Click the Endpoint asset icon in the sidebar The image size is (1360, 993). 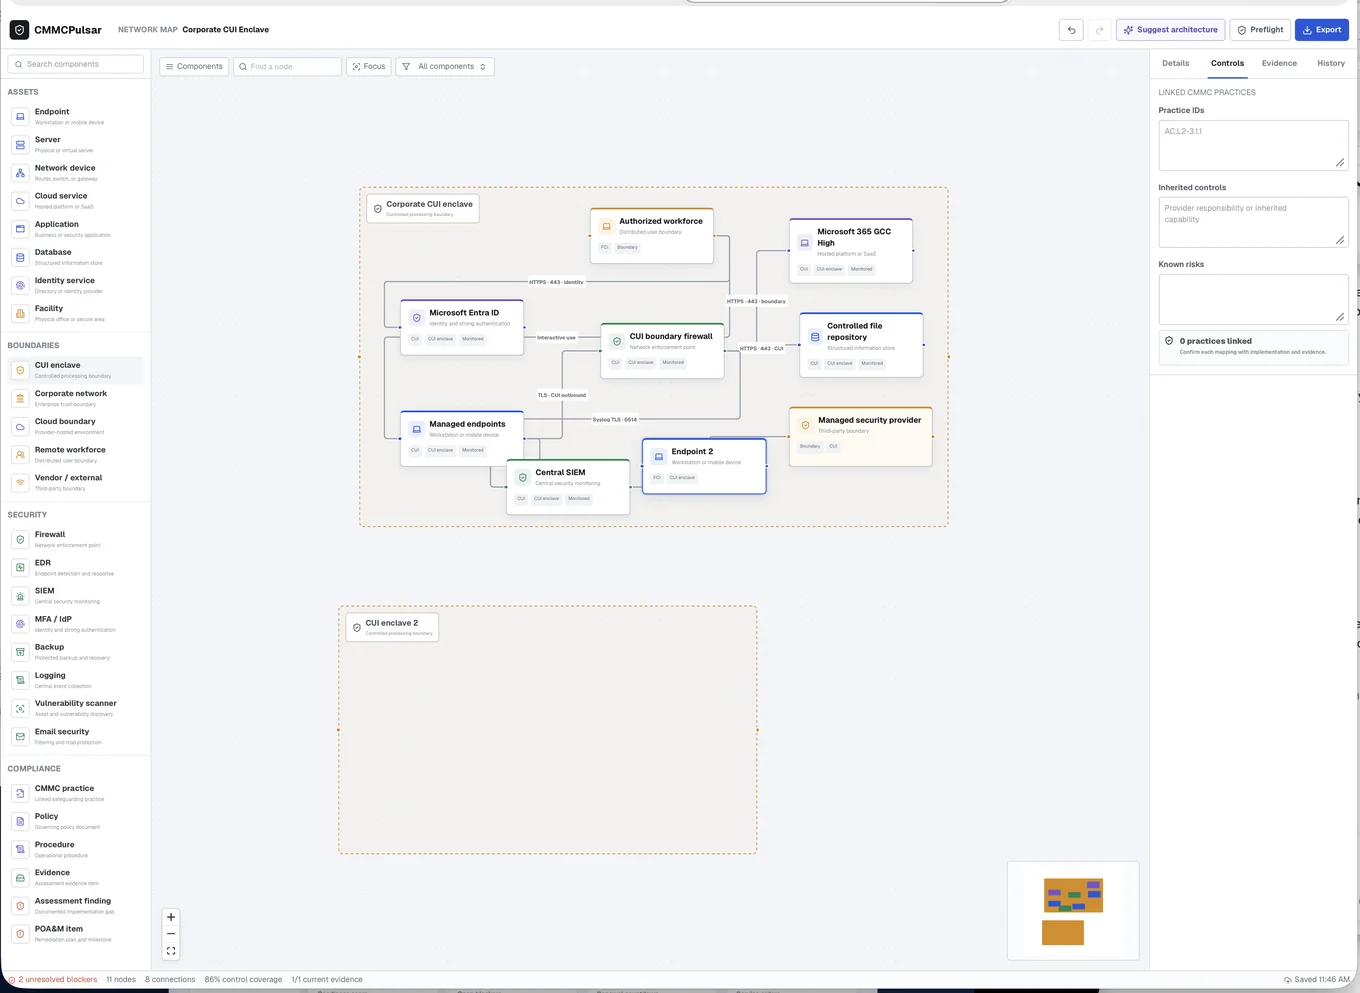tap(20, 117)
